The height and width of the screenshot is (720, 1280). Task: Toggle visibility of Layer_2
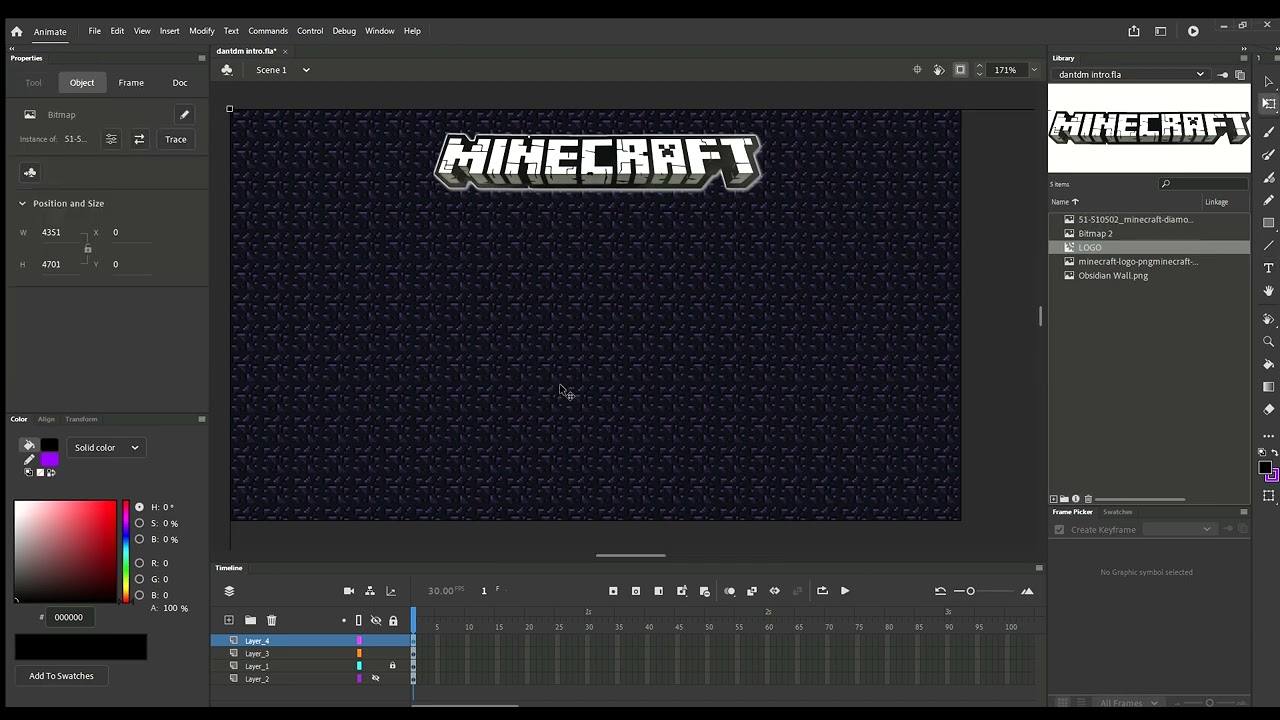pyautogui.click(x=376, y=678)
